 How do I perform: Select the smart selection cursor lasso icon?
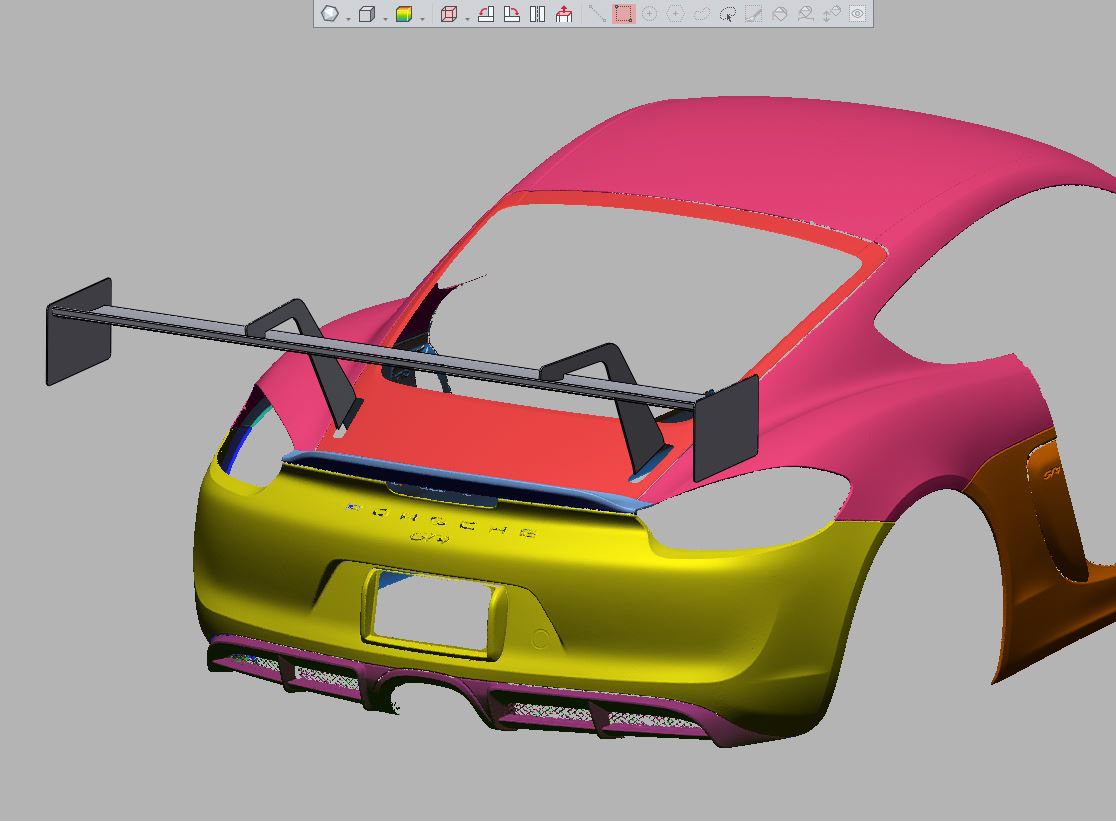(727, 14)
